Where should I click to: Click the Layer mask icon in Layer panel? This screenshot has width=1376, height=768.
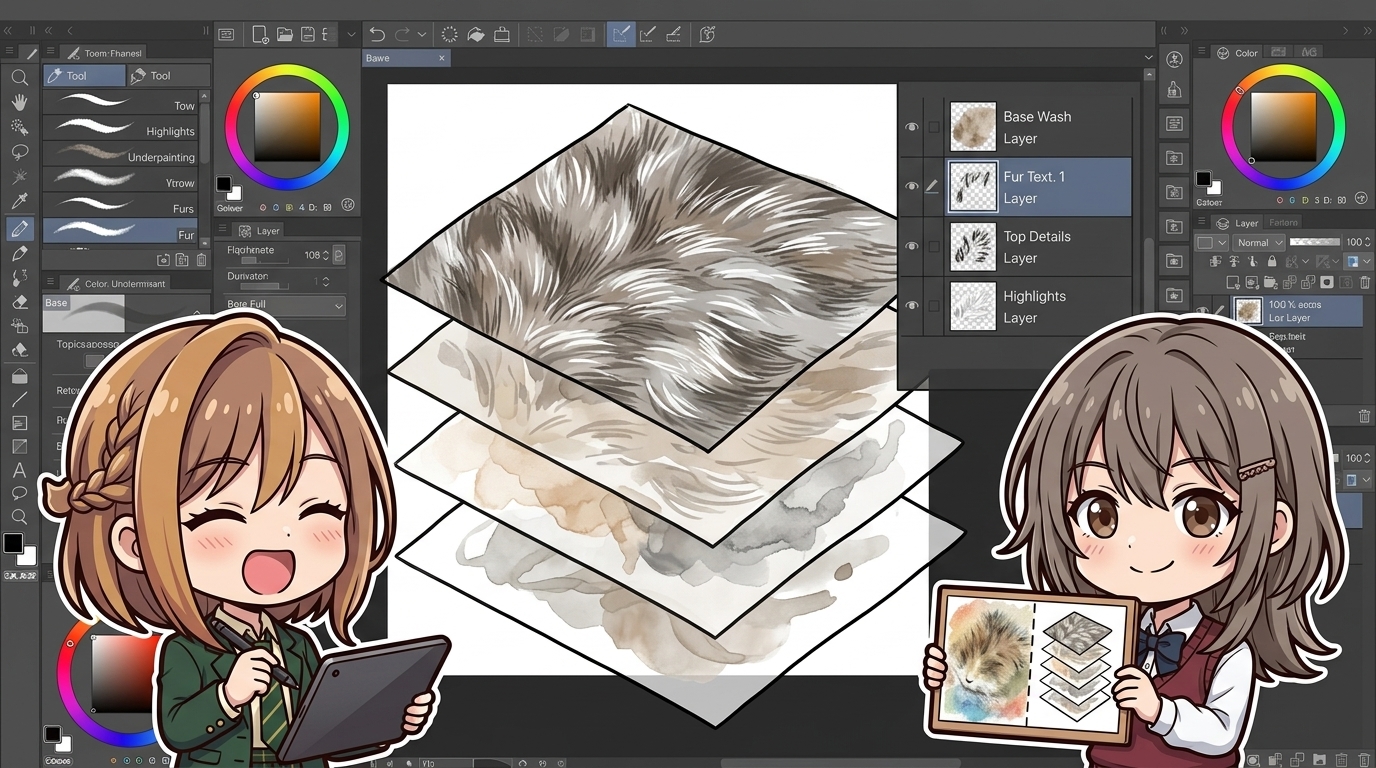coord(1327,283)
